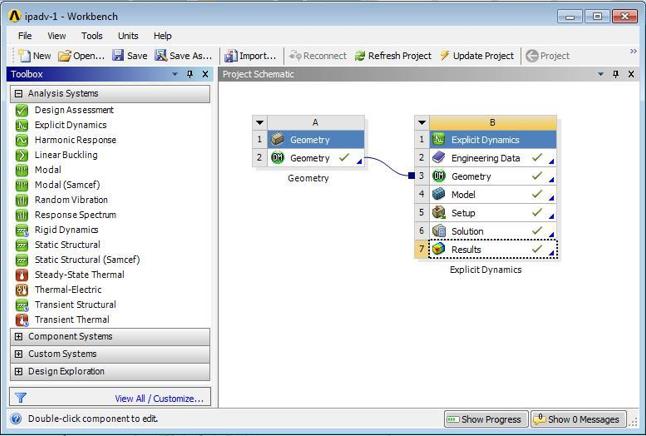Click the Engineering Data cell icon
The height and width of the screenshot is (436, 646).
(x=439, y=158)
